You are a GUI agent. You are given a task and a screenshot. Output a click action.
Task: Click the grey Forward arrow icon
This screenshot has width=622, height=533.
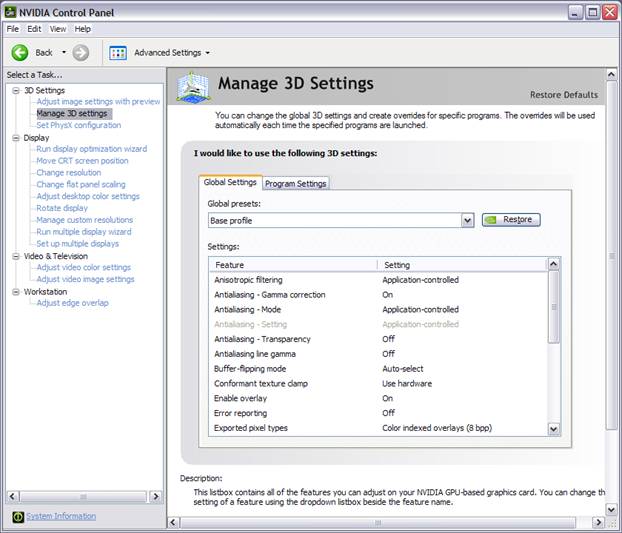click(81, 52)
